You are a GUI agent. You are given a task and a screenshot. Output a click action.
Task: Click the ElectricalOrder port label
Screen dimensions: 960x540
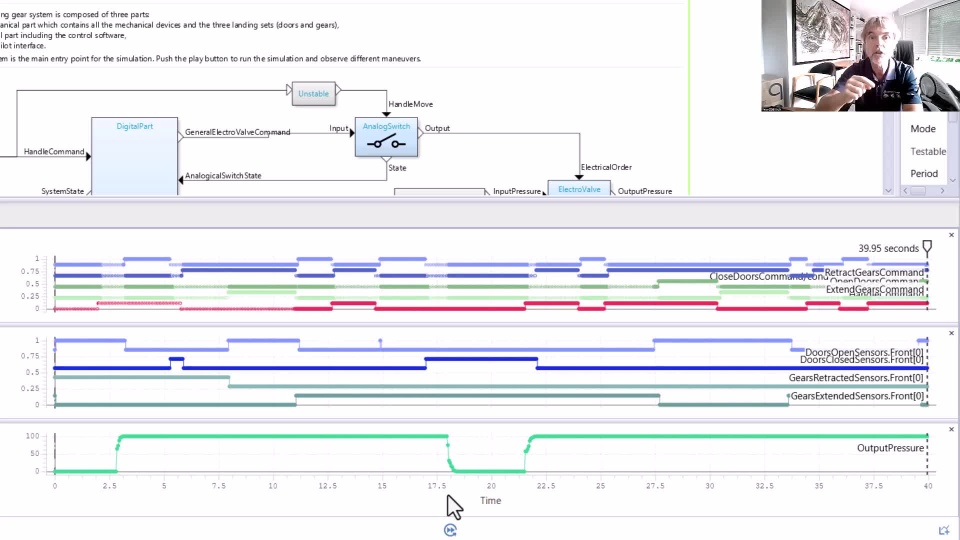pyautogui.click(x=606, y=167)
